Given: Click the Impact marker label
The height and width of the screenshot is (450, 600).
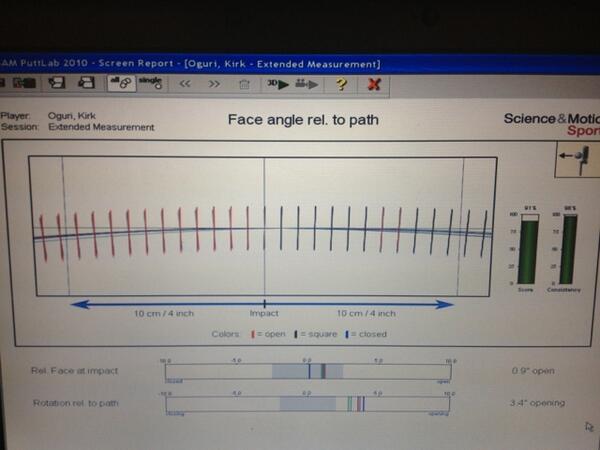Looking at the screenshot, I should coord(264,313).
